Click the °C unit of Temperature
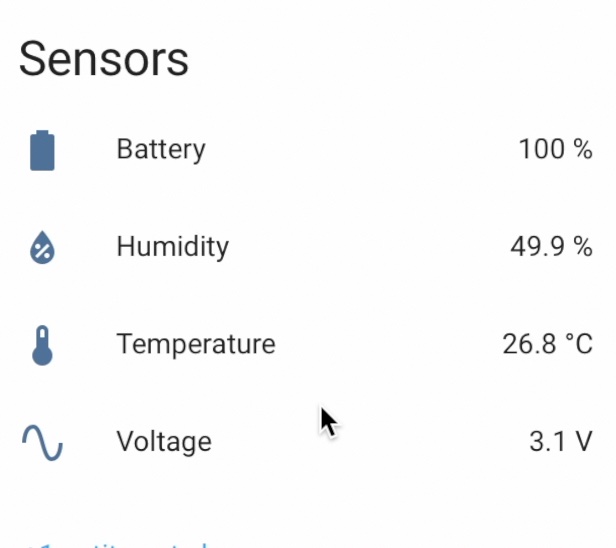616x548 pixels. [x=579, y=345]
